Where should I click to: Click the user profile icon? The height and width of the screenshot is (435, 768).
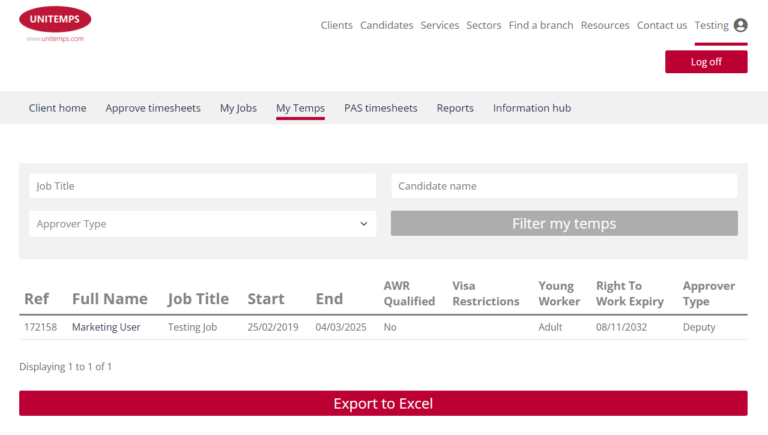(740, 25)
